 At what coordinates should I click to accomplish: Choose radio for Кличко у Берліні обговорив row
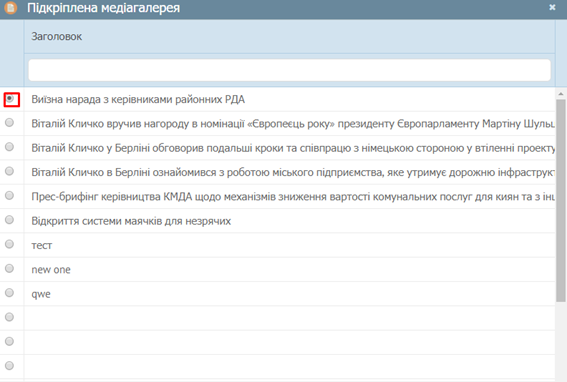click(9, 147)
